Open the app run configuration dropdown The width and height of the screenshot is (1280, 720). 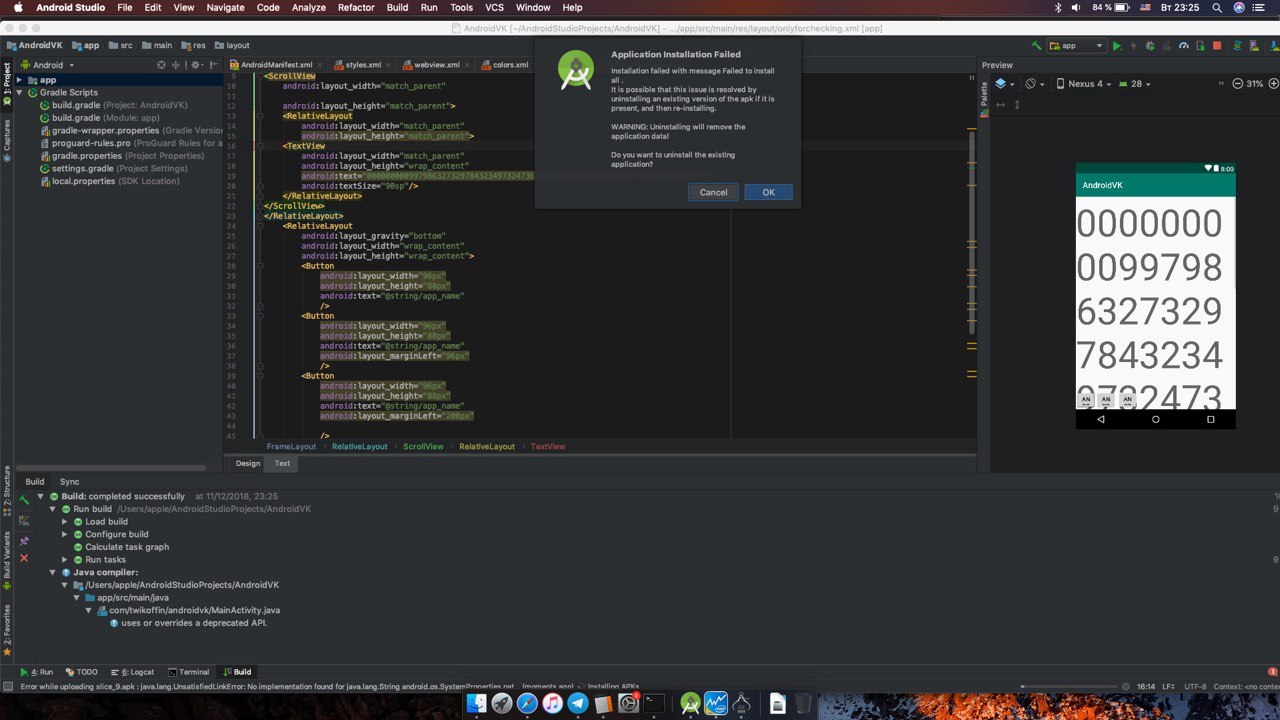pyautogui.click(x=1076, y=46)
